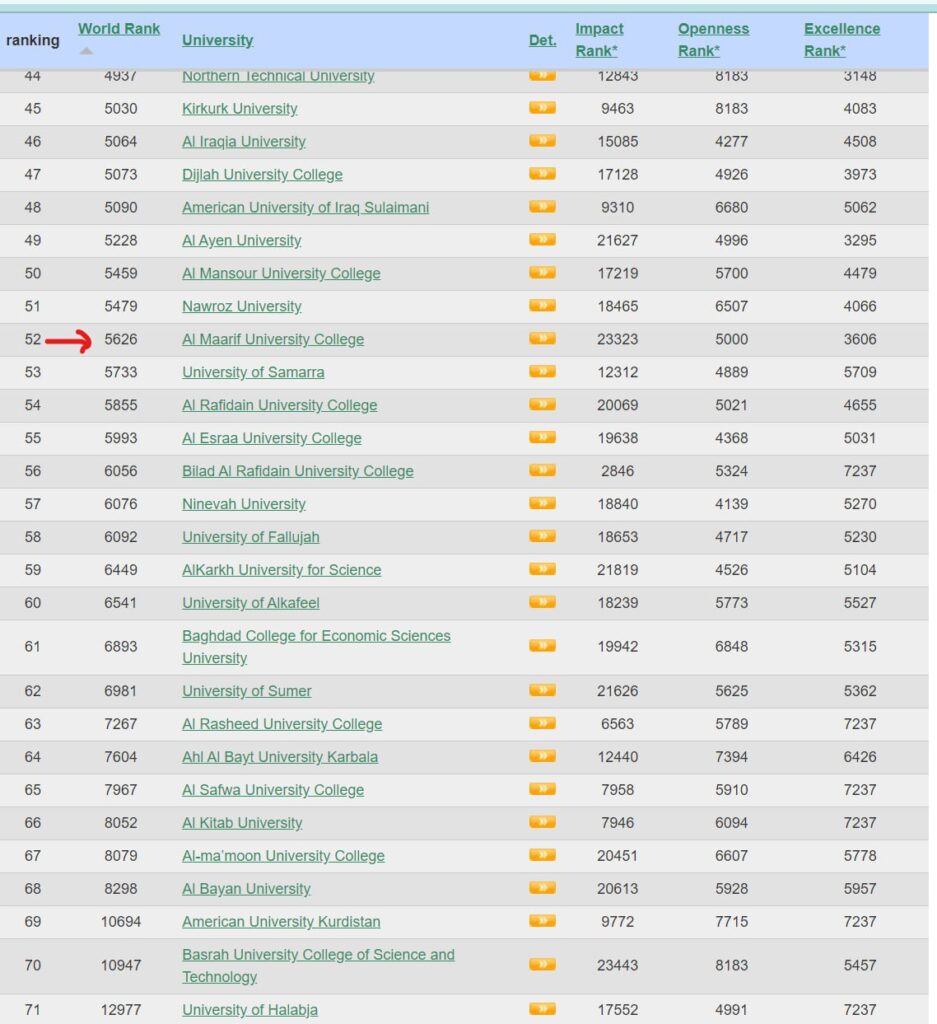Click details icon for Al Rasheed University College
This screenshot has width=937, height=1024.
(x=542, y=723)
